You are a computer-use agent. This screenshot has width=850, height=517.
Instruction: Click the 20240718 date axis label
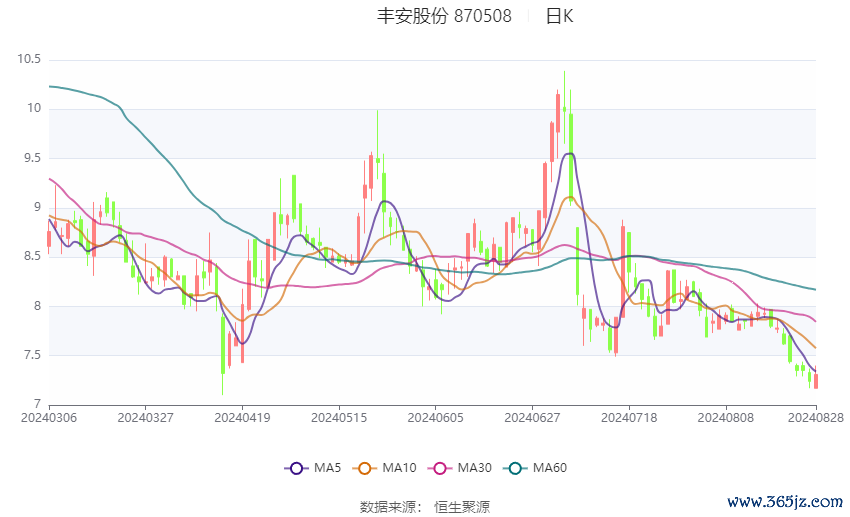[x=629, y=418]
